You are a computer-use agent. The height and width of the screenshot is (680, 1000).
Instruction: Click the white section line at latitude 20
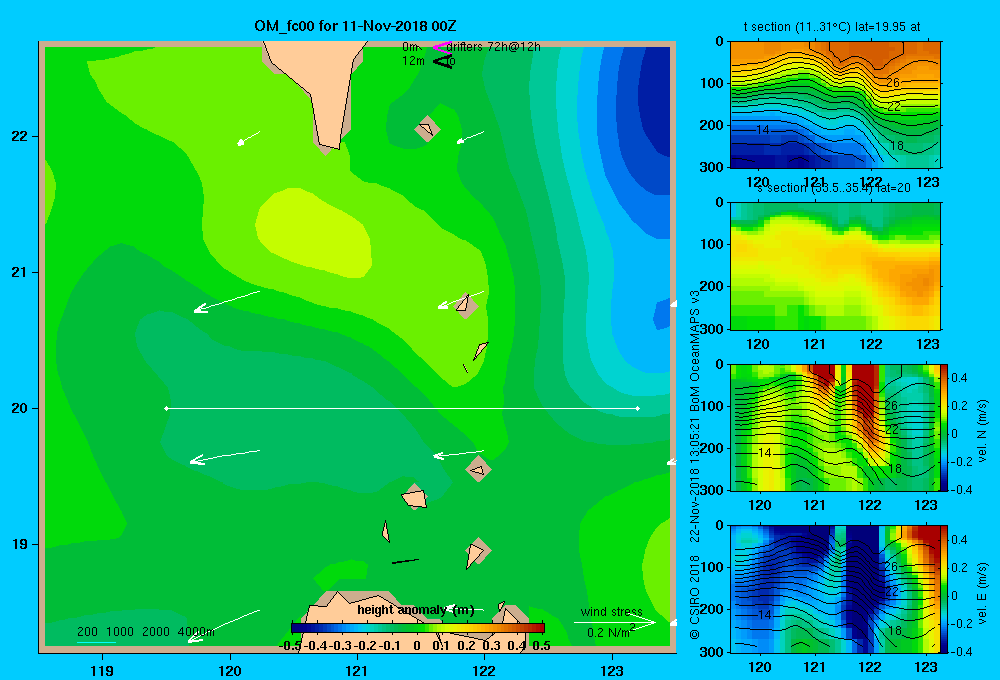[402, 408]
